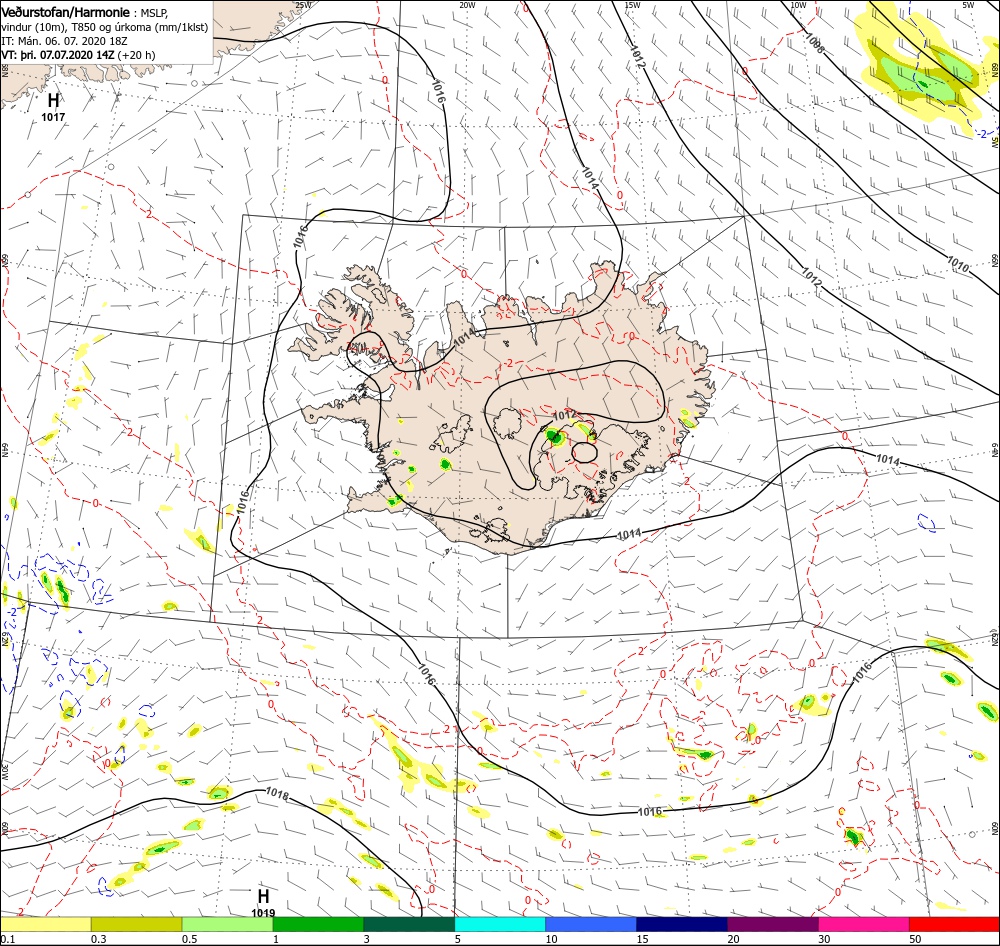Click the pink 30 mm legend swatch

pyautogui.click(x=864, y=924)
